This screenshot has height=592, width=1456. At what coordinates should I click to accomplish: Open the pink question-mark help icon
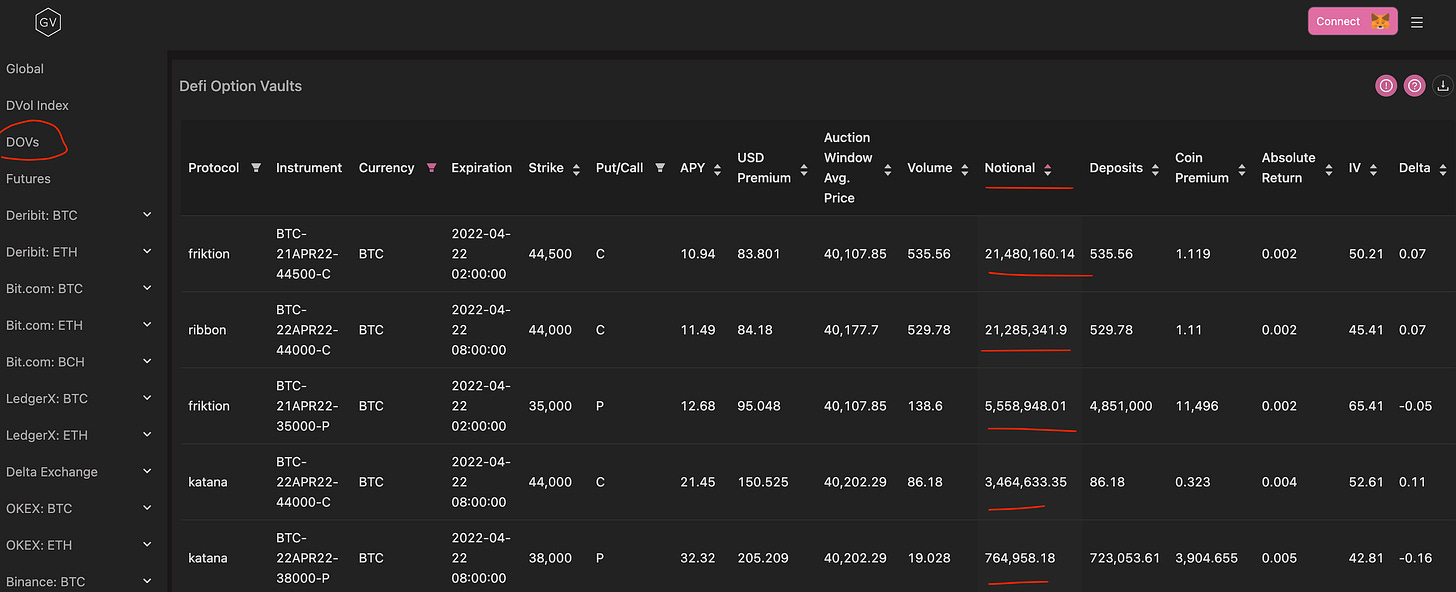[x=1414, y=86]
